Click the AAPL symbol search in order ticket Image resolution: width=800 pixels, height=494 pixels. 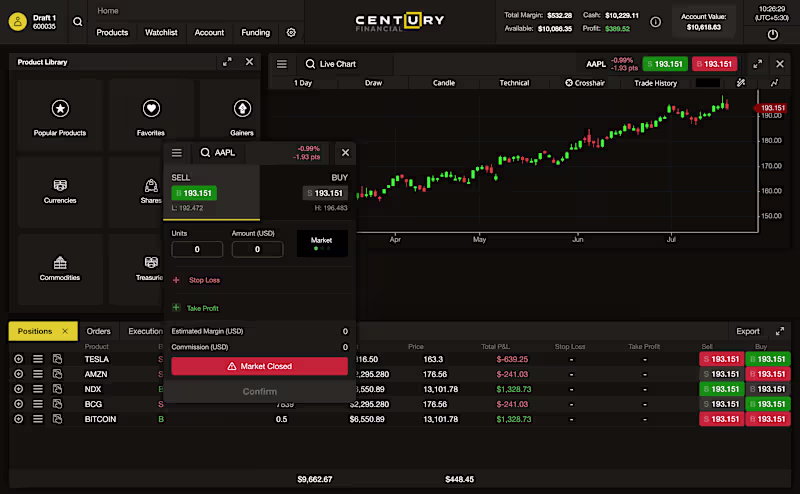(218, 153)
